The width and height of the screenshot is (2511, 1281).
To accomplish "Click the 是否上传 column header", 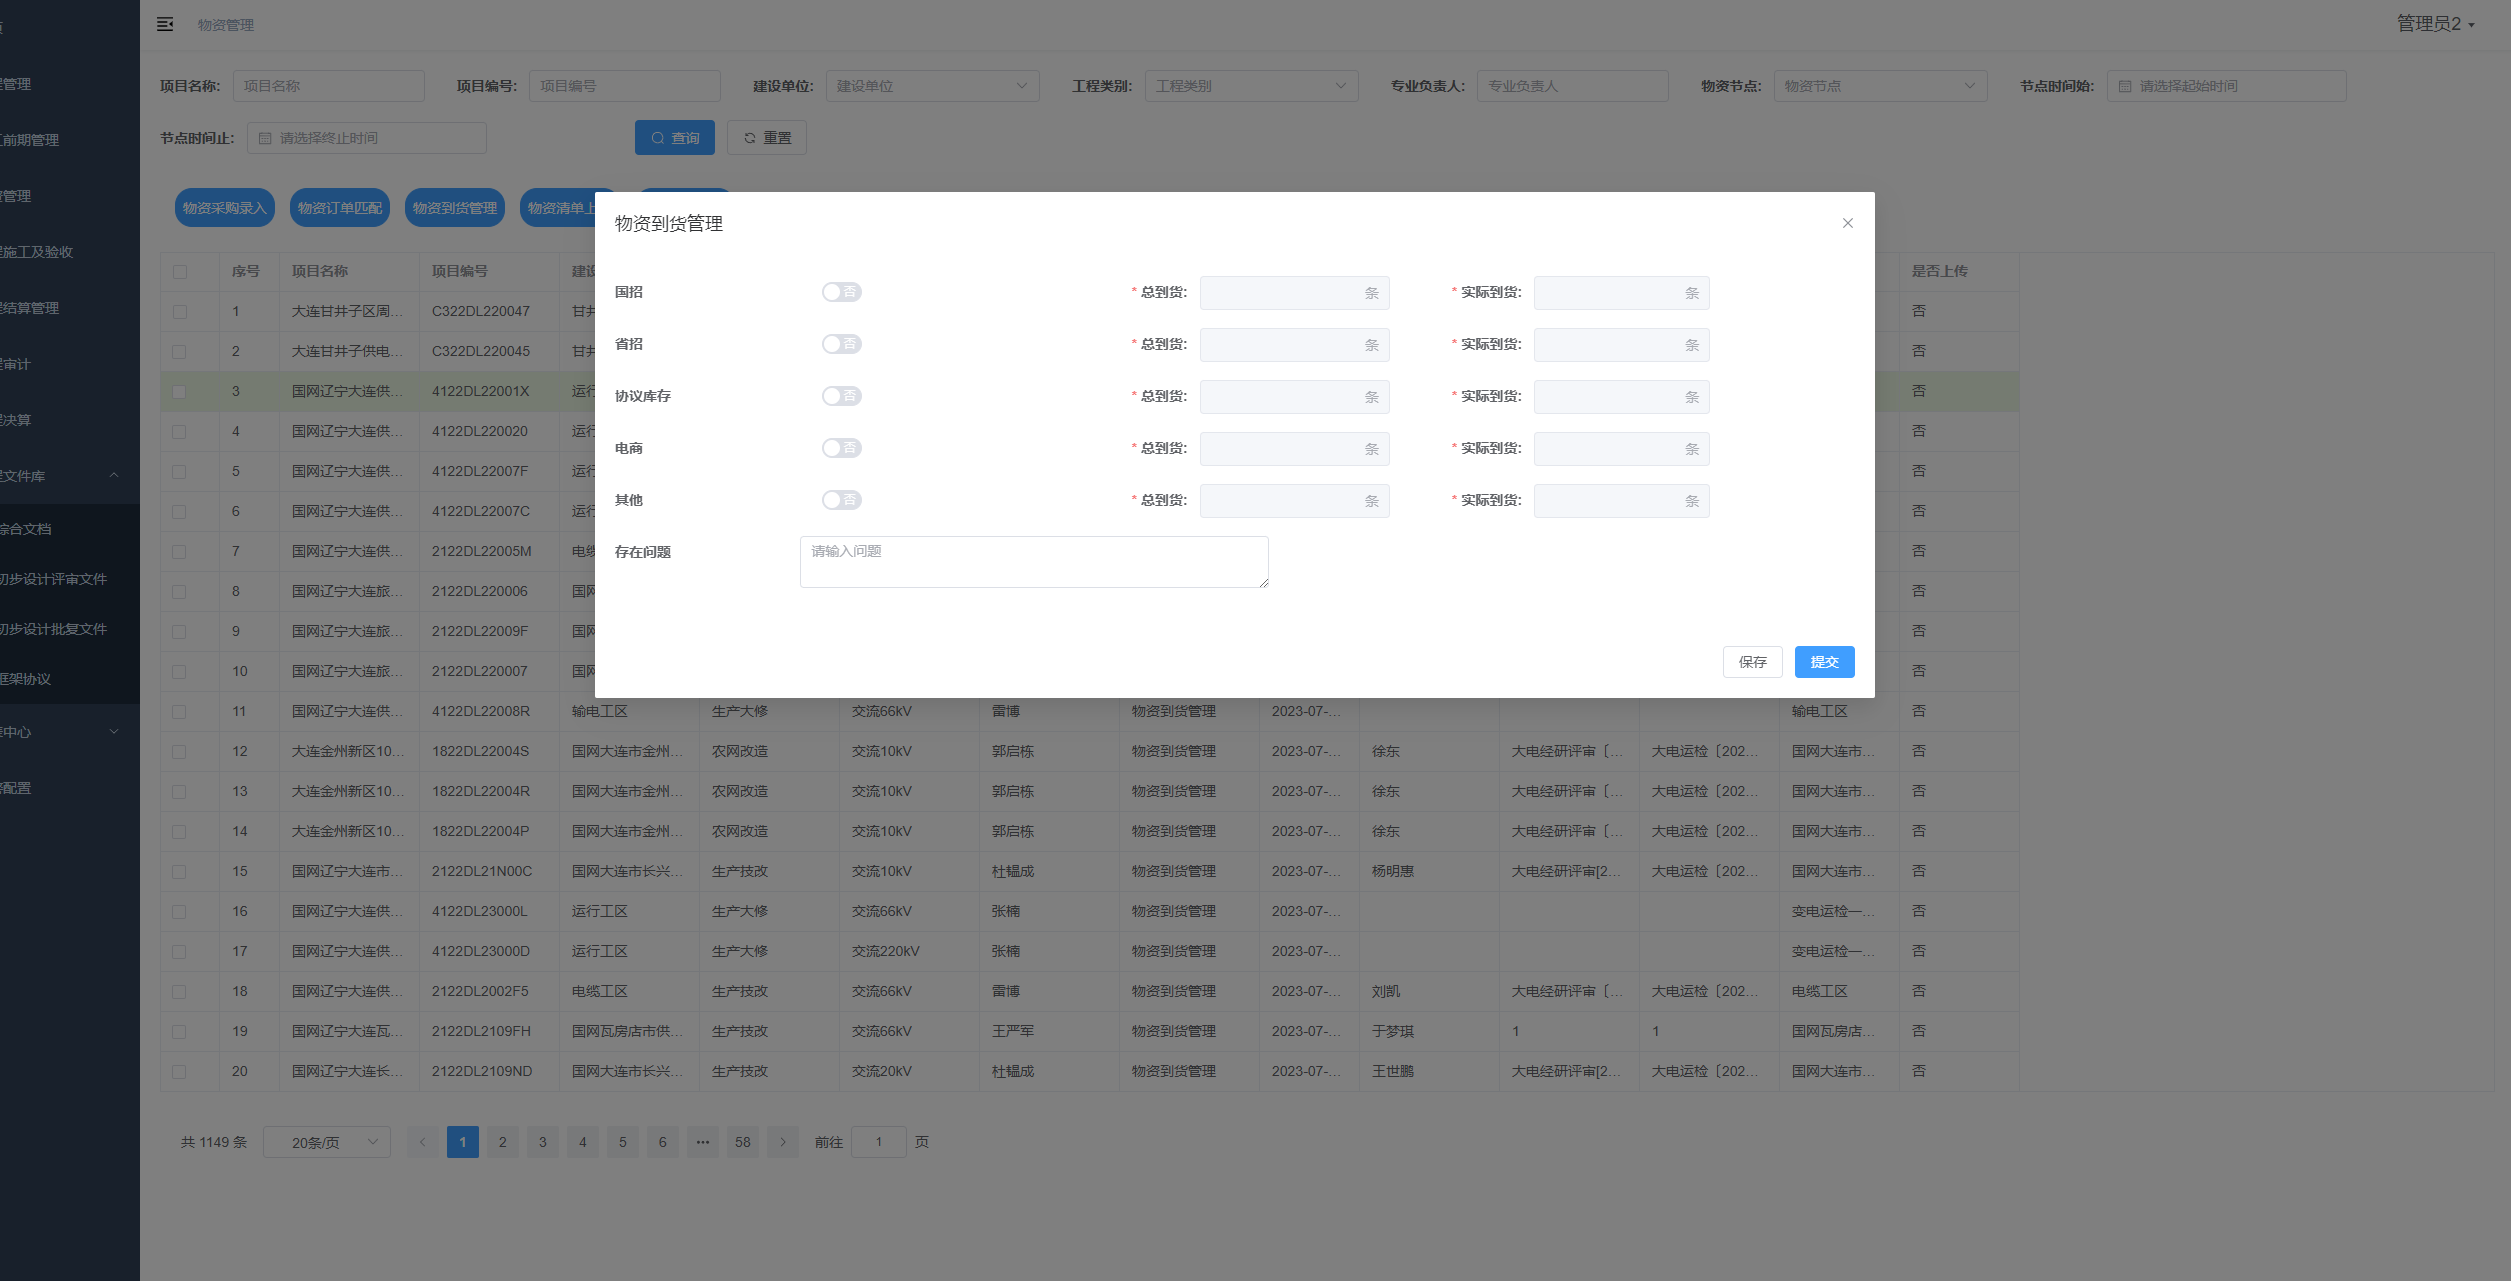I will 1940,271.
